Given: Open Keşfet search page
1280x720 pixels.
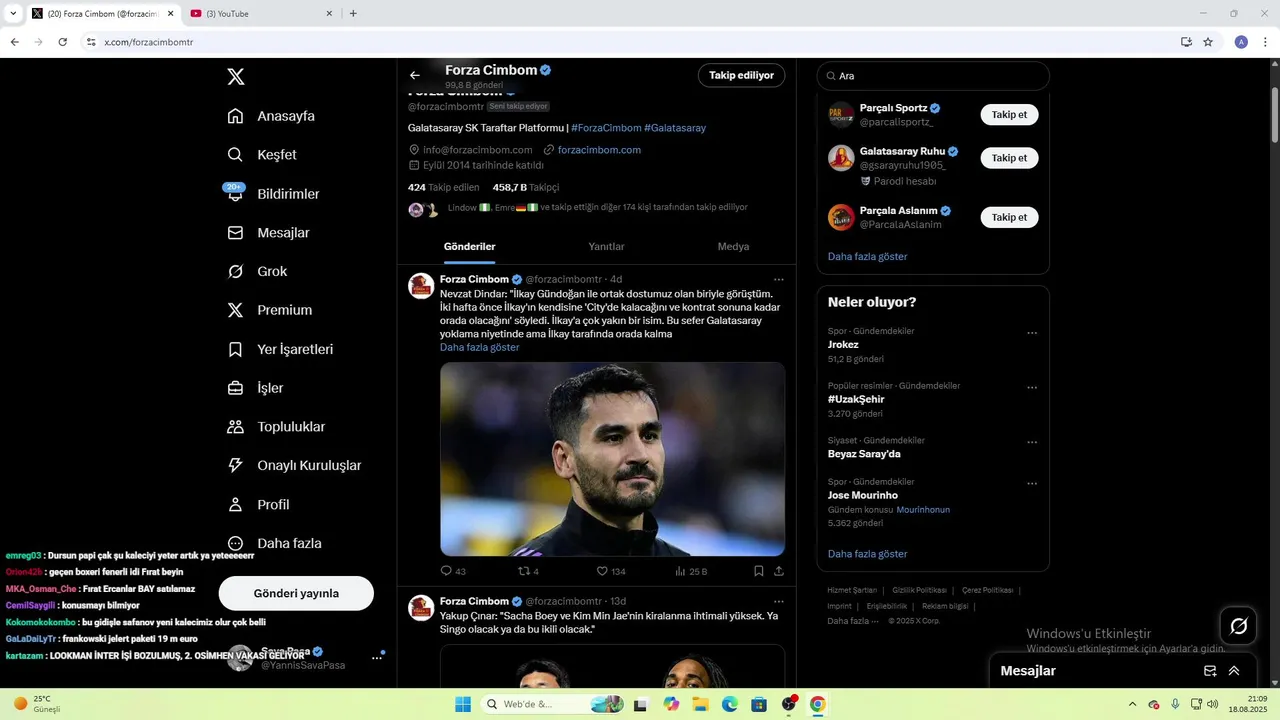Looking at the screenshot, I should (x=262, y=155).
